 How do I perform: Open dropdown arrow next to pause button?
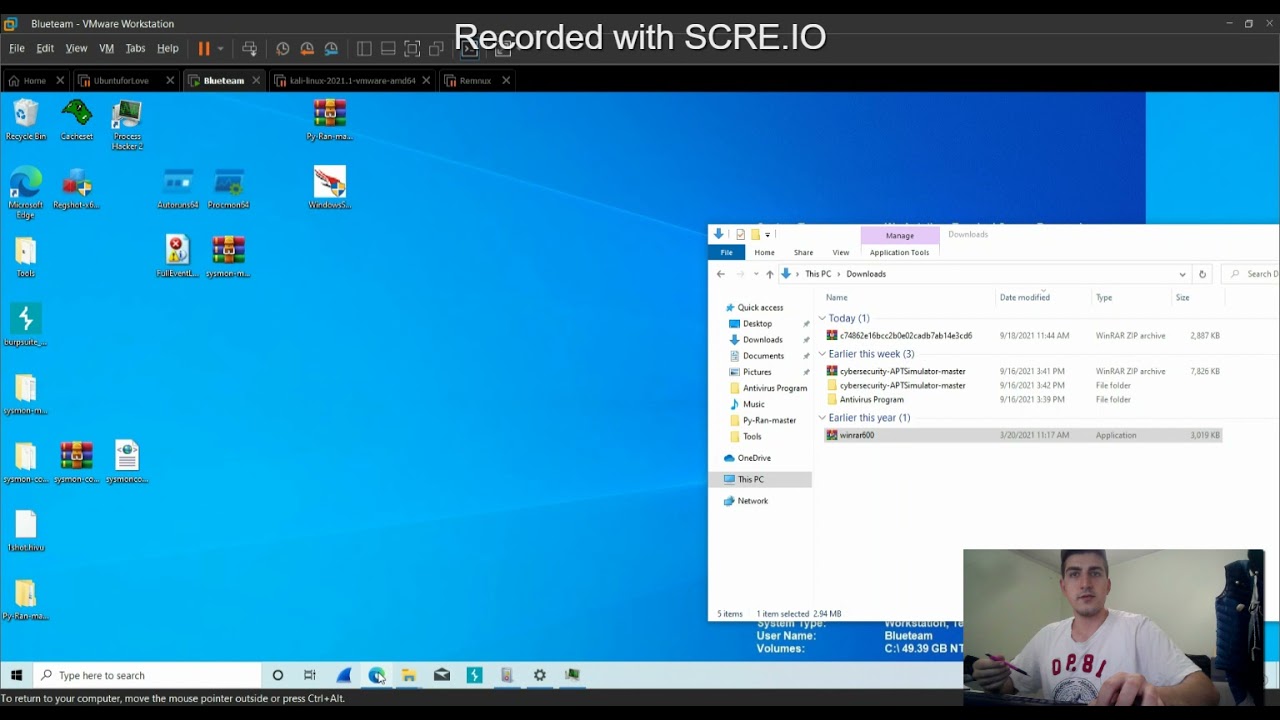[x=220, y=48]
